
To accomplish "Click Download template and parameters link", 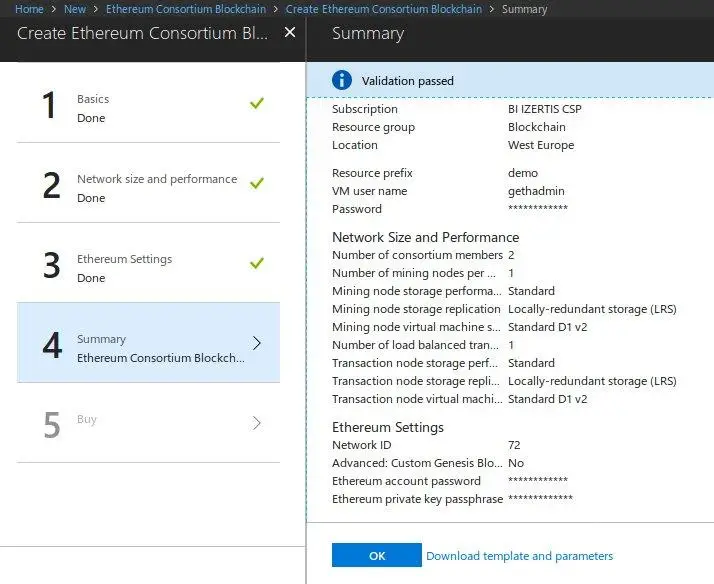I will point(519,556).
